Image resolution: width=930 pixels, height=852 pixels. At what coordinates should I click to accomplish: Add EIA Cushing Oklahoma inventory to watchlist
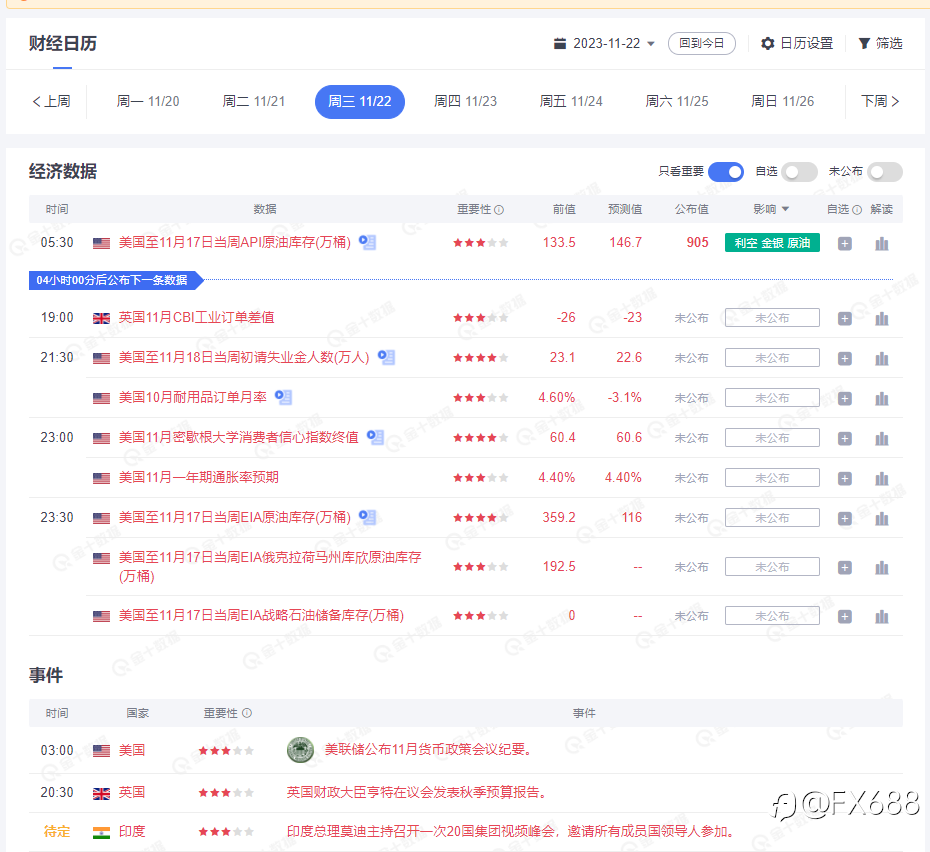pyautogui.click(x=845, y=568)
